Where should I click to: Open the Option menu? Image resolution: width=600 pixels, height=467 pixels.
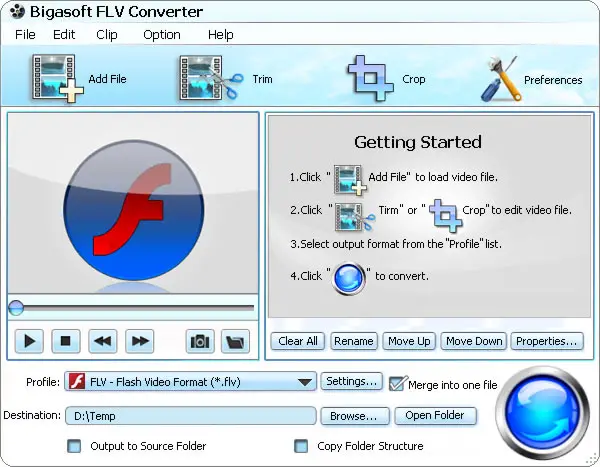point(161,34)
